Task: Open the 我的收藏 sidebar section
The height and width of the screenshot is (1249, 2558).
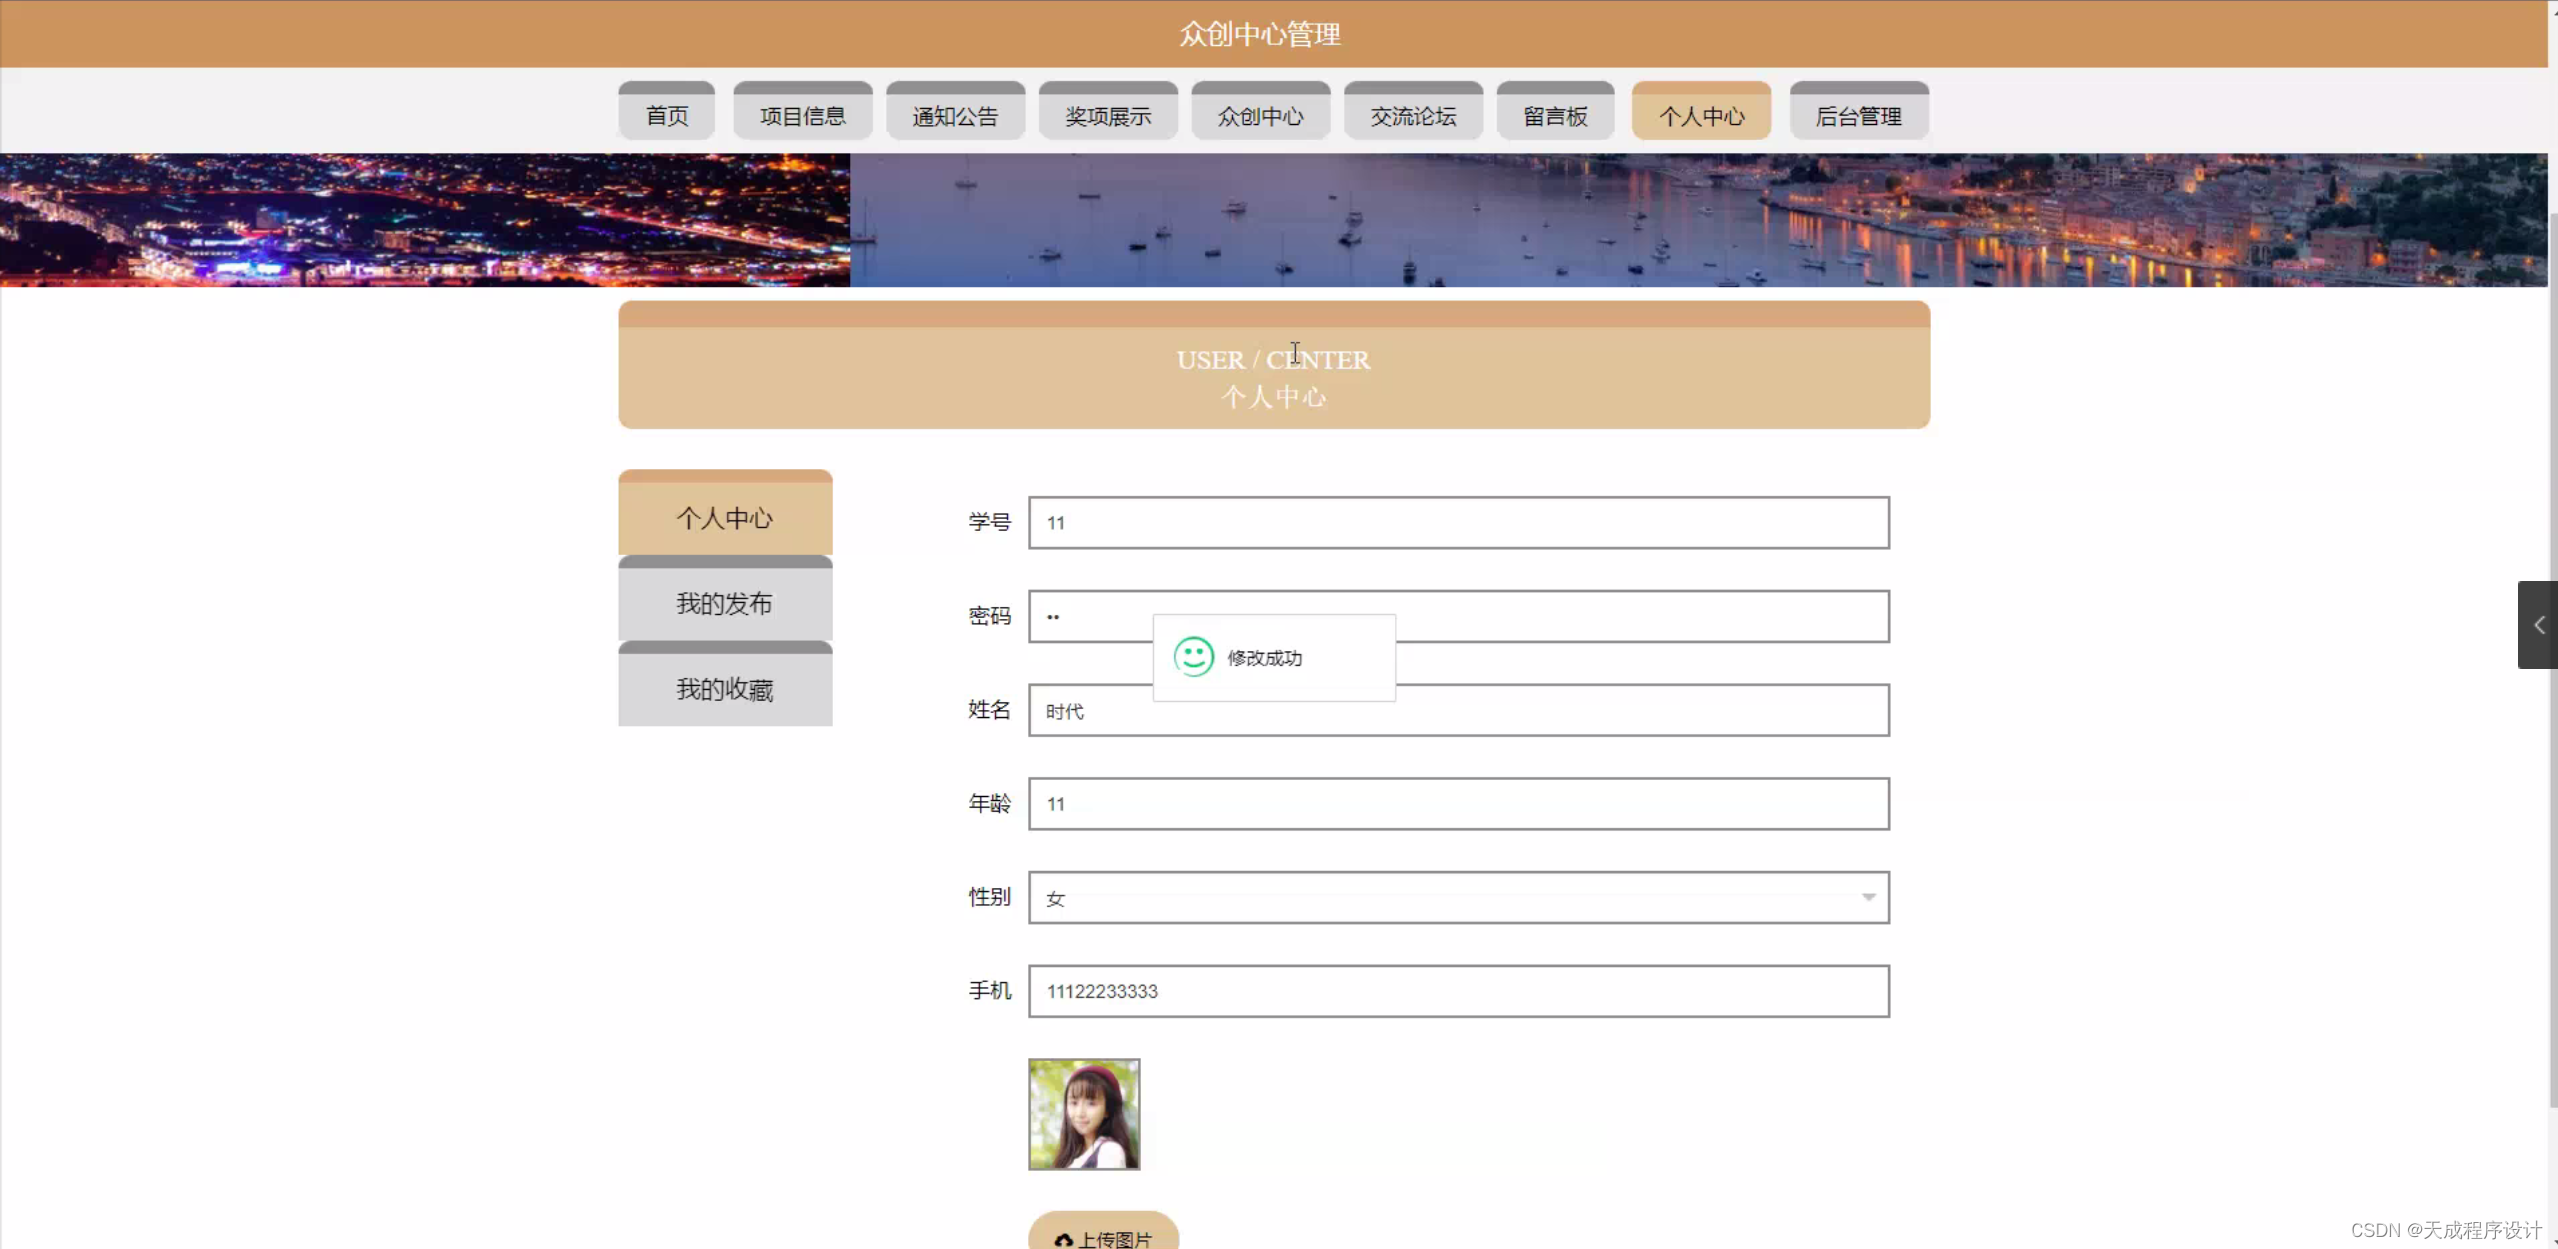Action: tap(724, 688)
